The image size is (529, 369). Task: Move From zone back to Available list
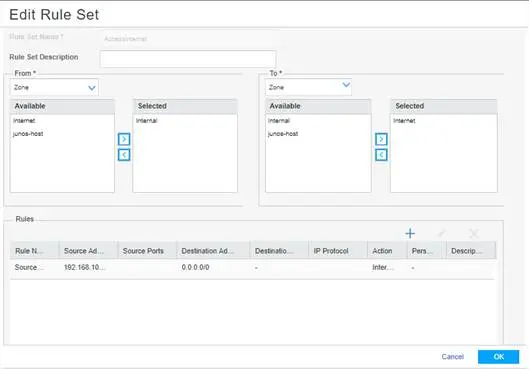pyautogui.click(x=124, y=155)
